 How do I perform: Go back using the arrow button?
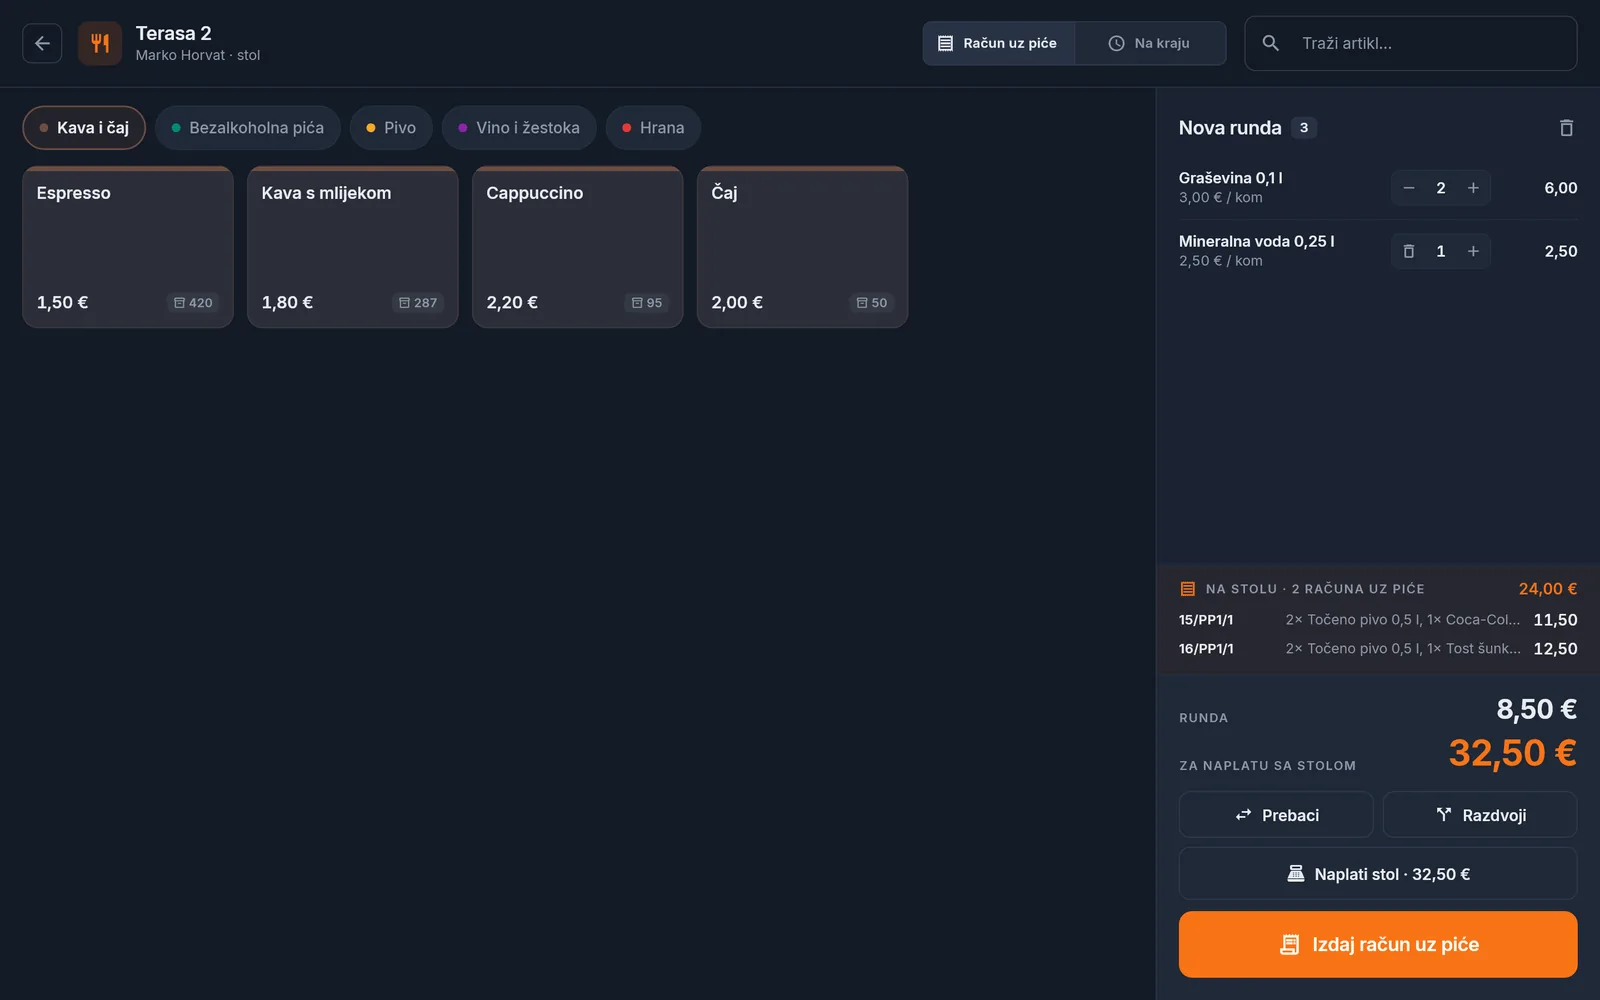tap(42, 43)
